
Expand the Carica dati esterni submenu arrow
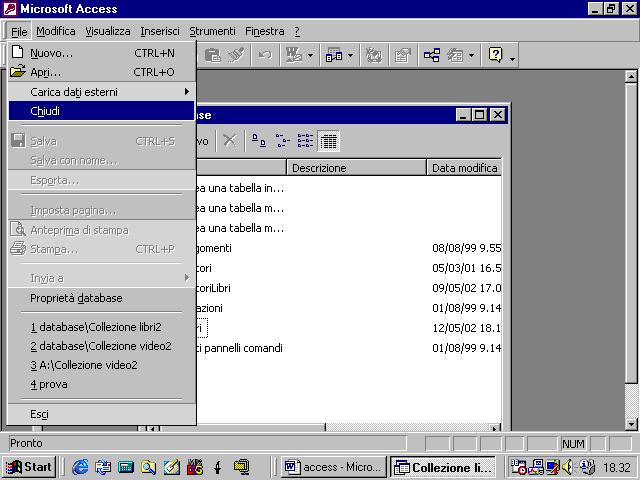pos(187,91)
